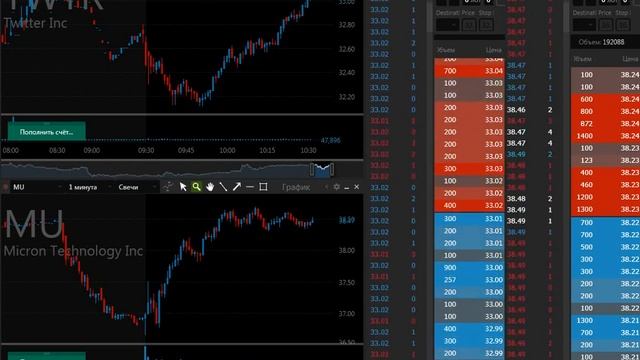This screenshot has height=360, width=640.
Task: Click the 900 at 33.00 bid row
Action: pyautogui.click(x=469, y=268)
